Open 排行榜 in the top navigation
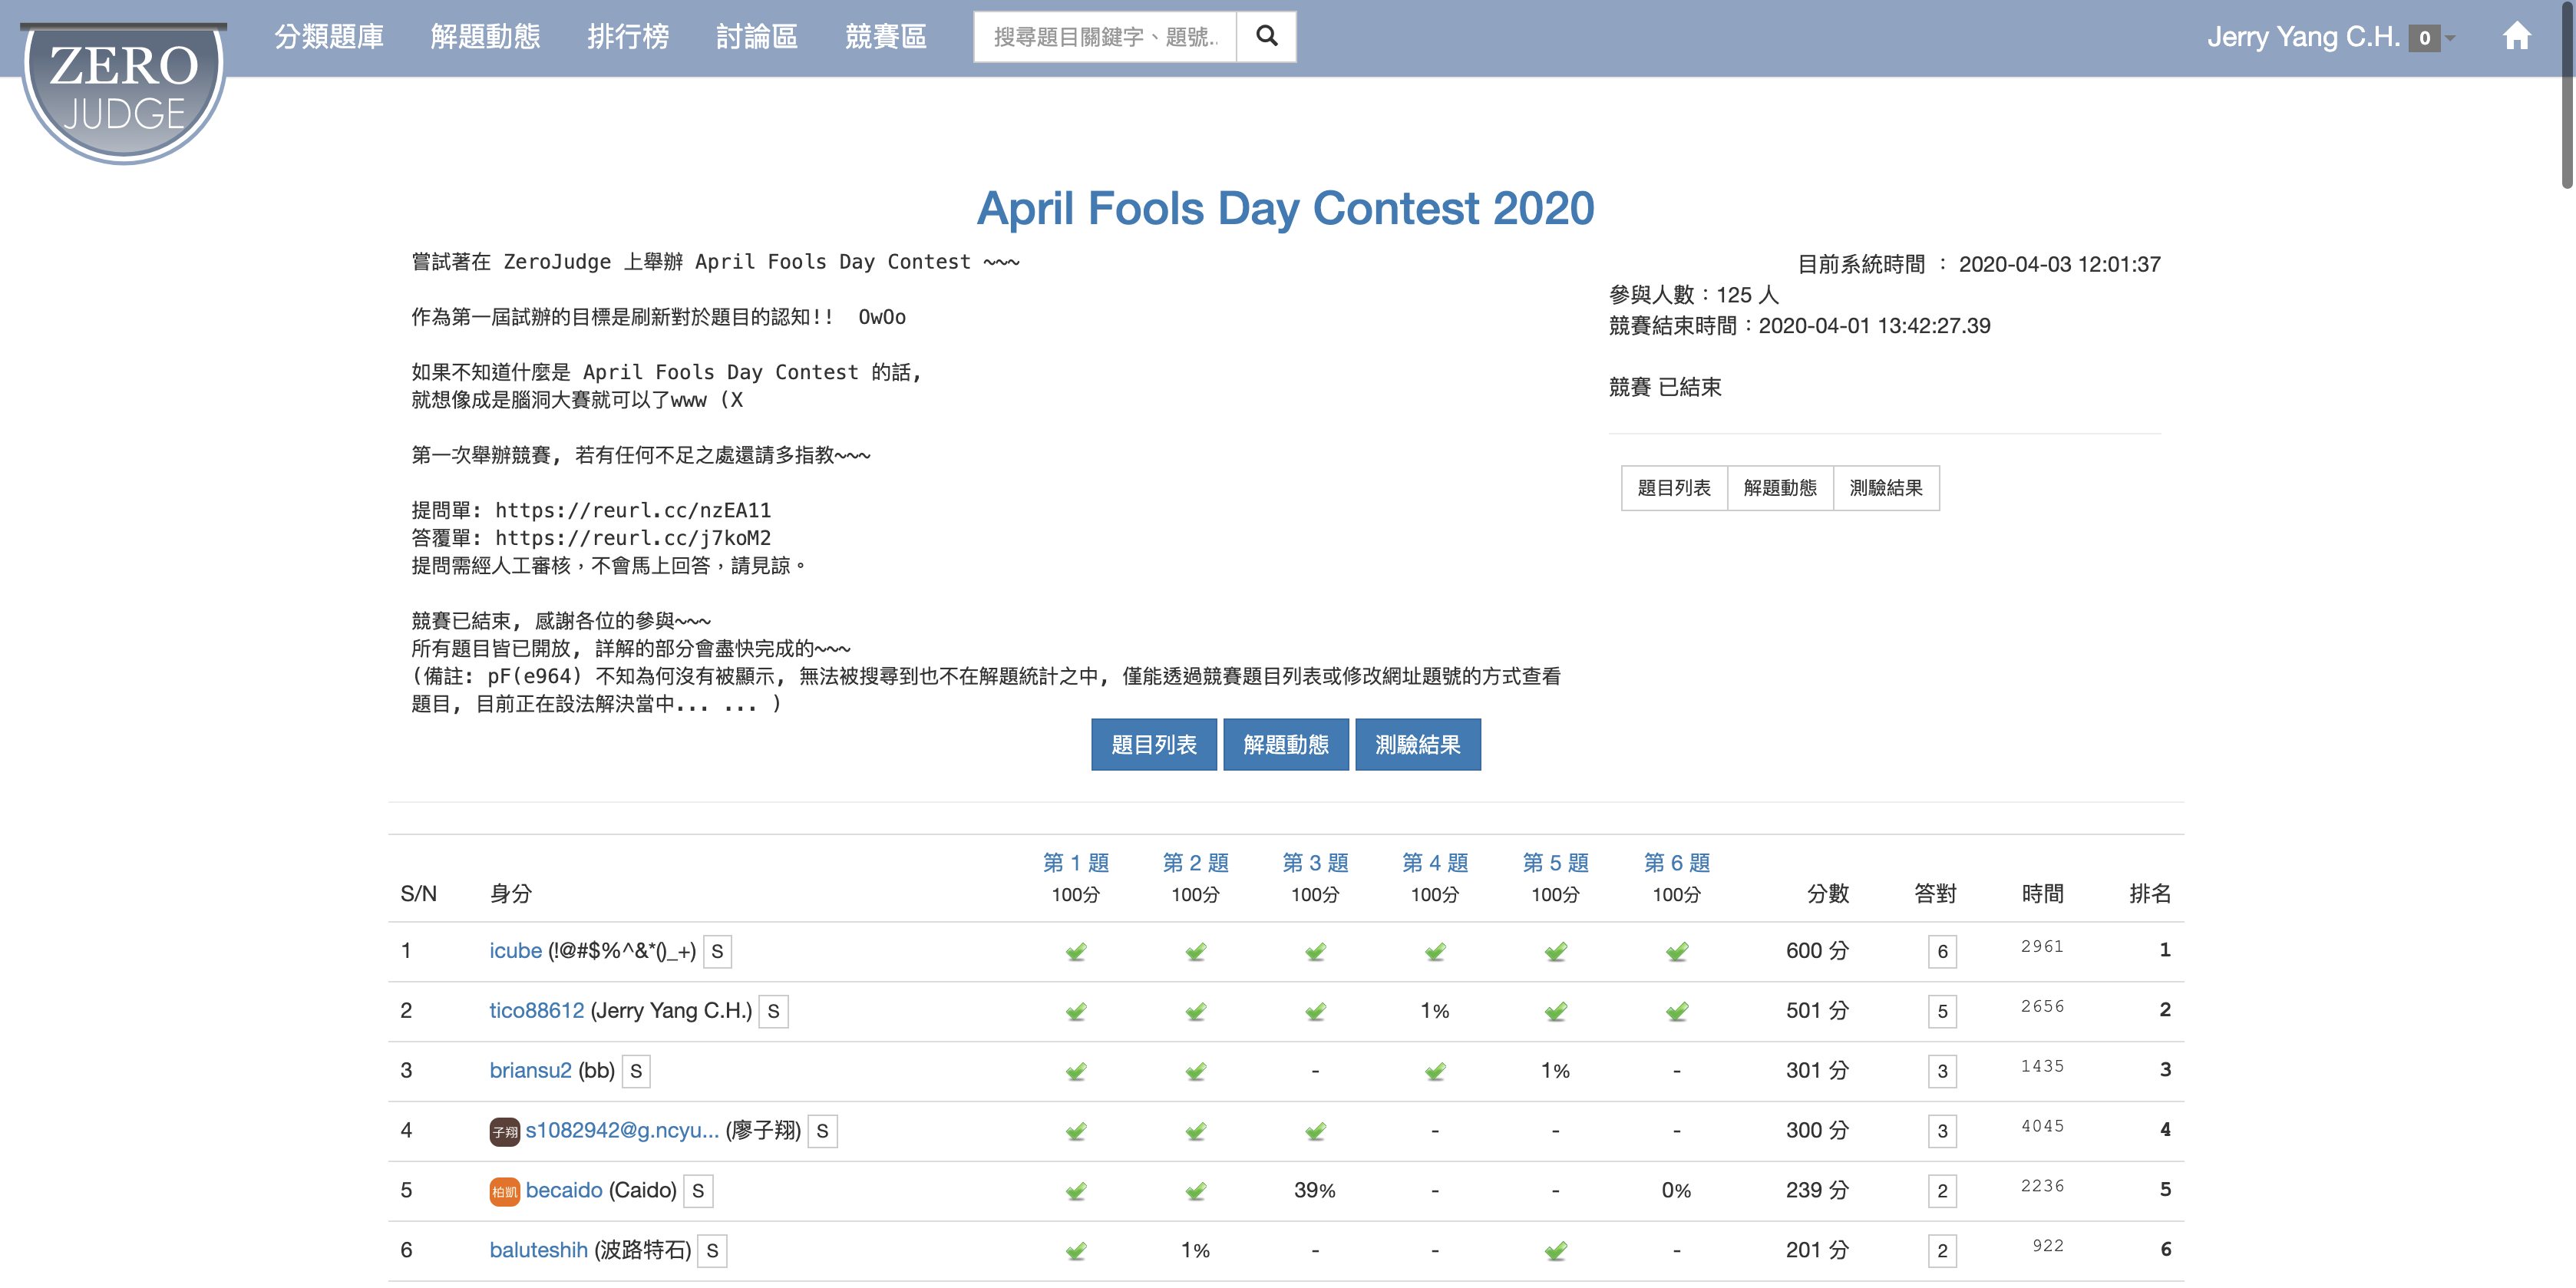Image resolution: width=2576 pixels, height=1288 pixels. pos(628,37)
